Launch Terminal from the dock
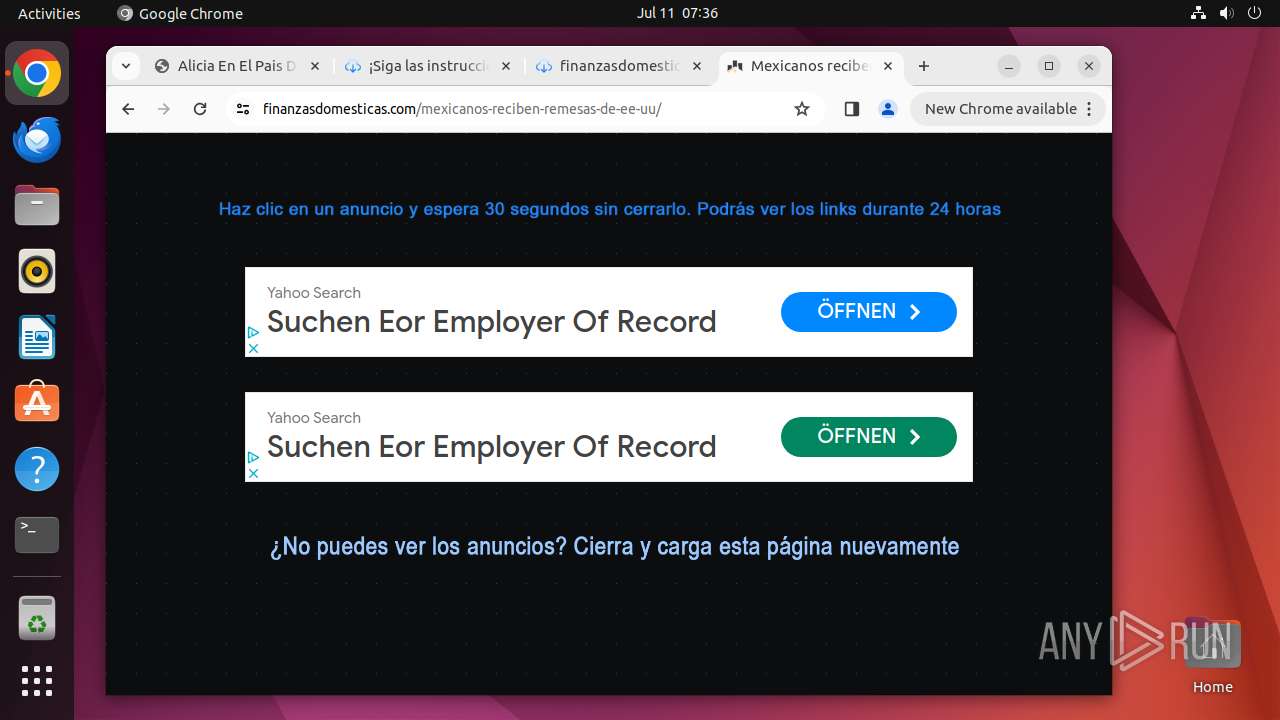 pyautogui.click(x=37, y=535)
